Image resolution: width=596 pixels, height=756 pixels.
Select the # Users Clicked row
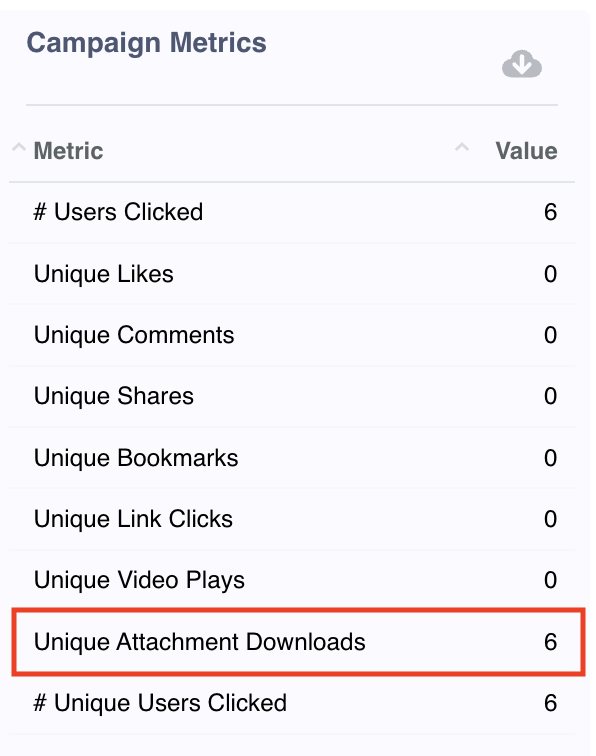coord(292,213)
